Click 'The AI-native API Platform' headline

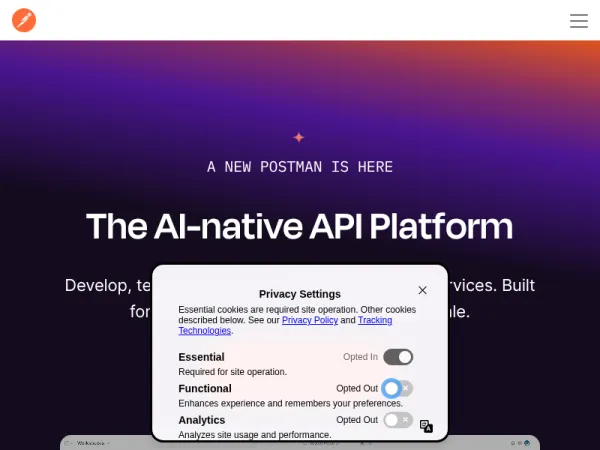point(300,226)
